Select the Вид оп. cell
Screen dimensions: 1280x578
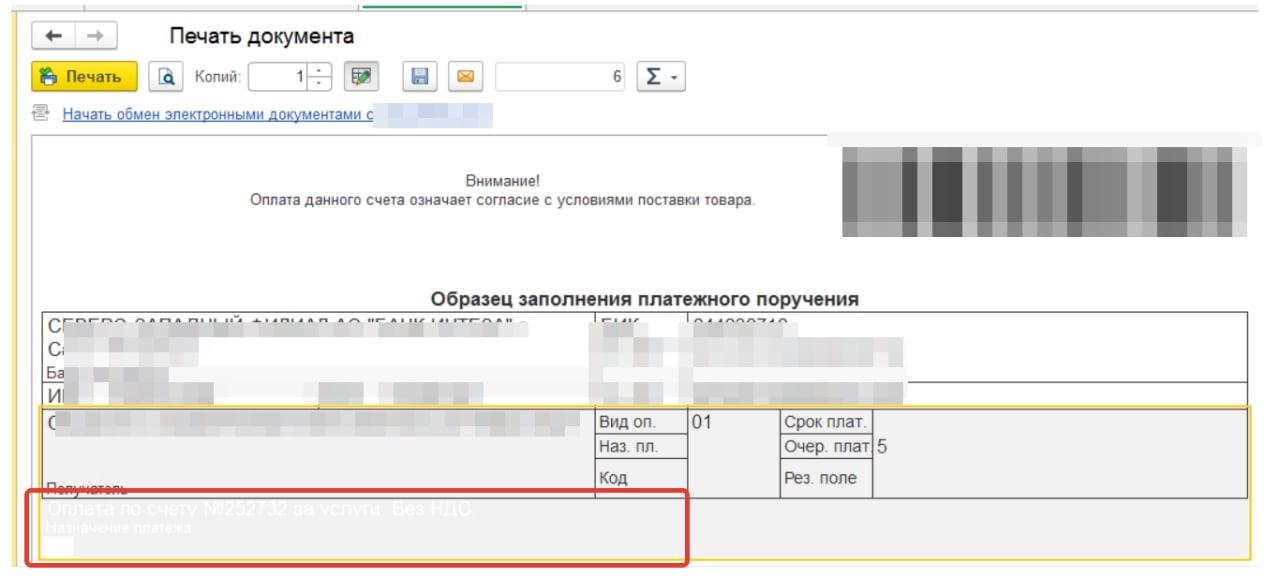(x=641, y=422)
